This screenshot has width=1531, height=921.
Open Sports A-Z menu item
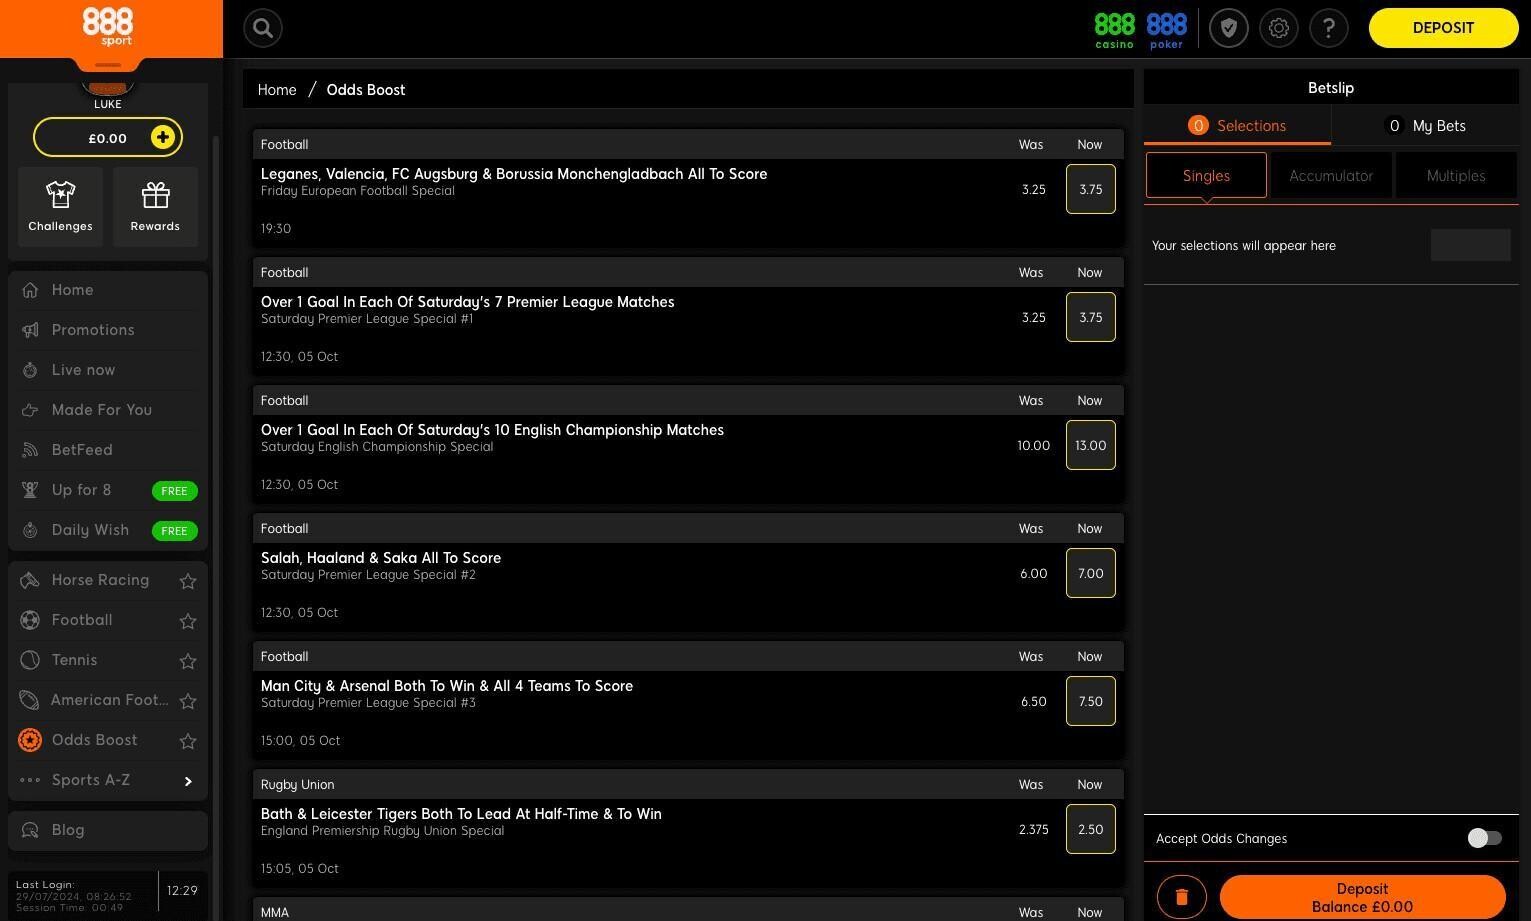coord(108,780)
